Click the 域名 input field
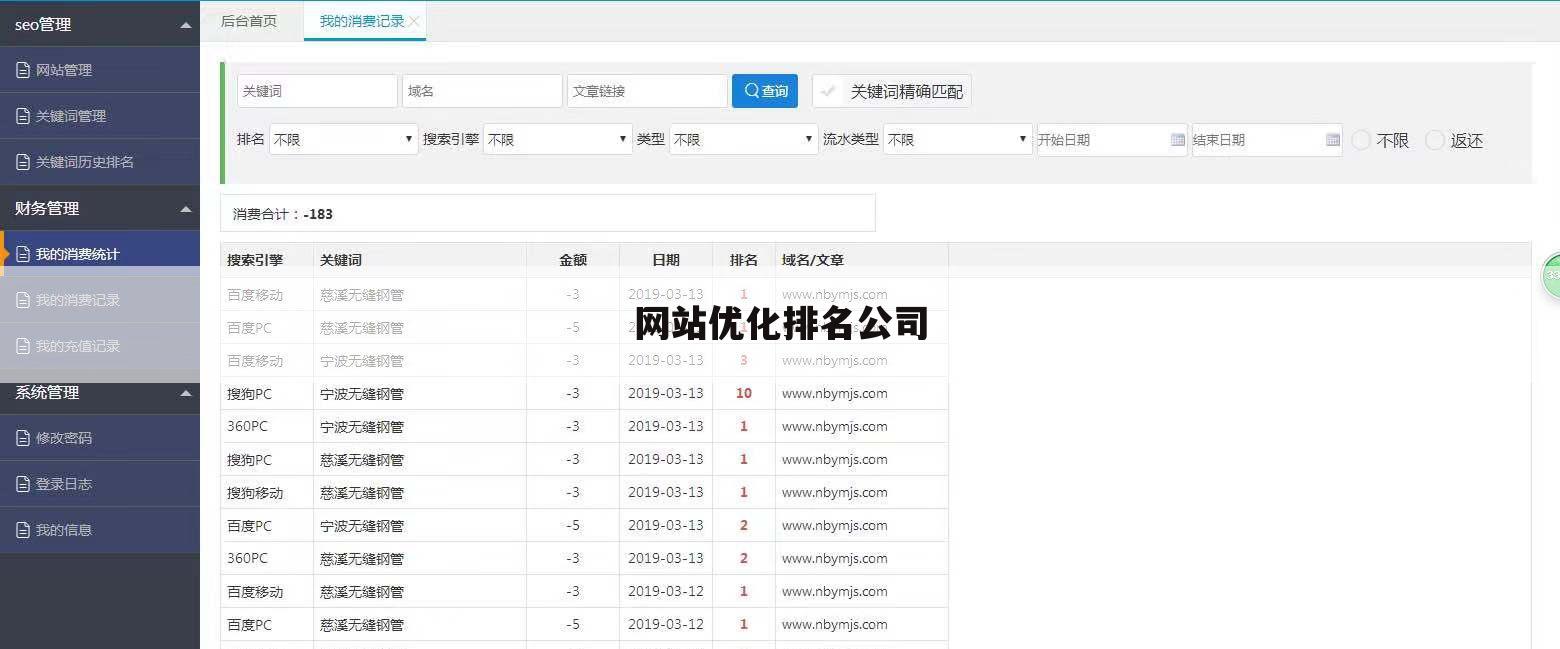The width and height of the screenshot is (1560, 649). pos(482,91)
